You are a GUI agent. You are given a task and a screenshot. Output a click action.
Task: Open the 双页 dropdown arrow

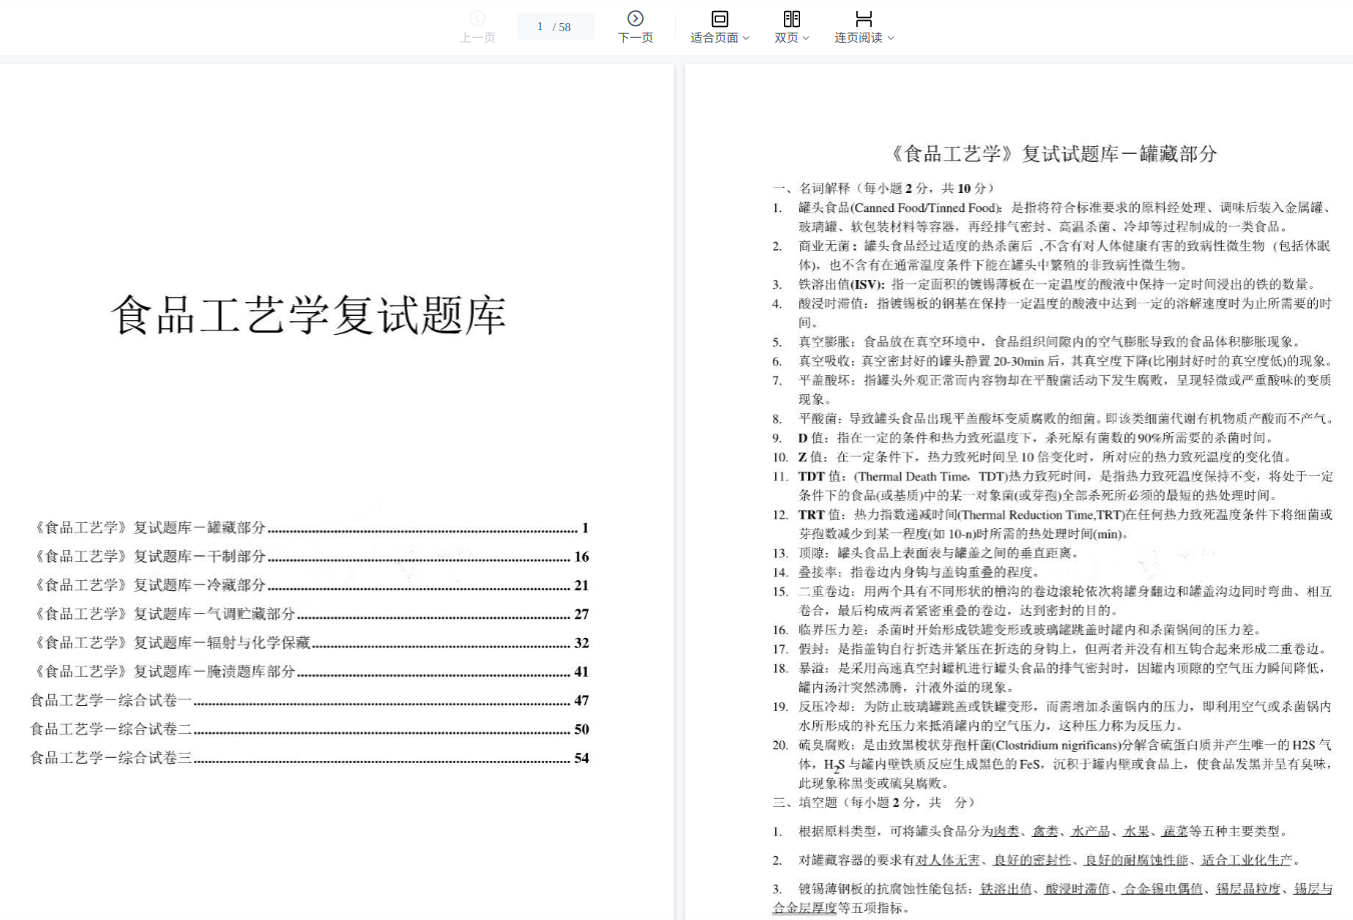(805, 38)
